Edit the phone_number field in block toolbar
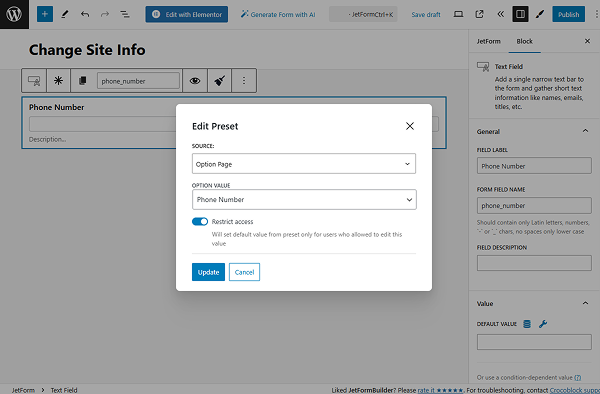600x394 pixels. tap(138, 81)
